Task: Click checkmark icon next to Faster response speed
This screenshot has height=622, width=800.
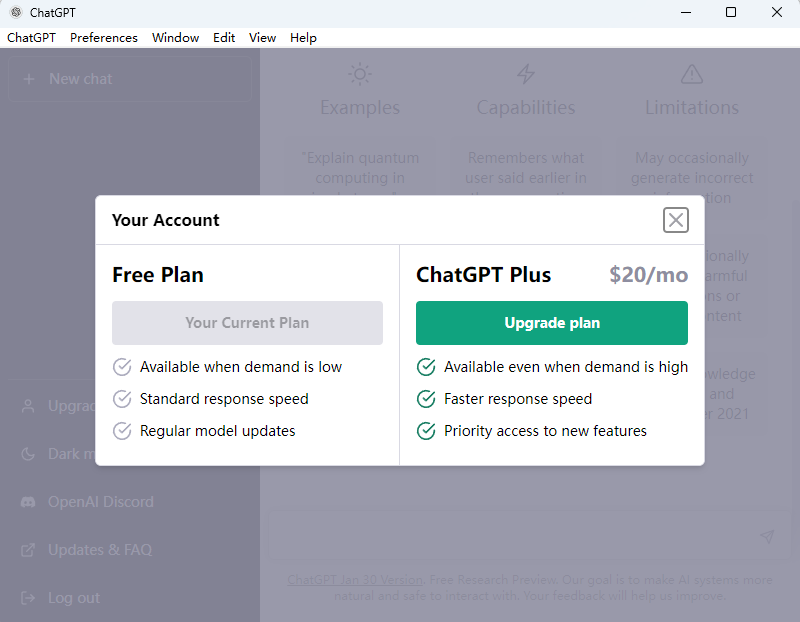Action: (x=426, y=399)
